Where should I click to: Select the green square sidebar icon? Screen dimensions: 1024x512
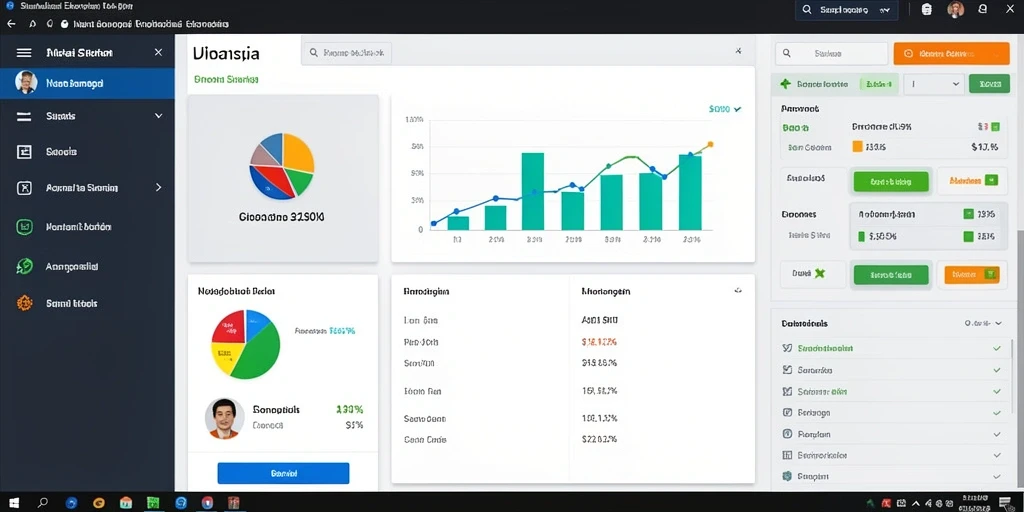[x=24, y=227]
